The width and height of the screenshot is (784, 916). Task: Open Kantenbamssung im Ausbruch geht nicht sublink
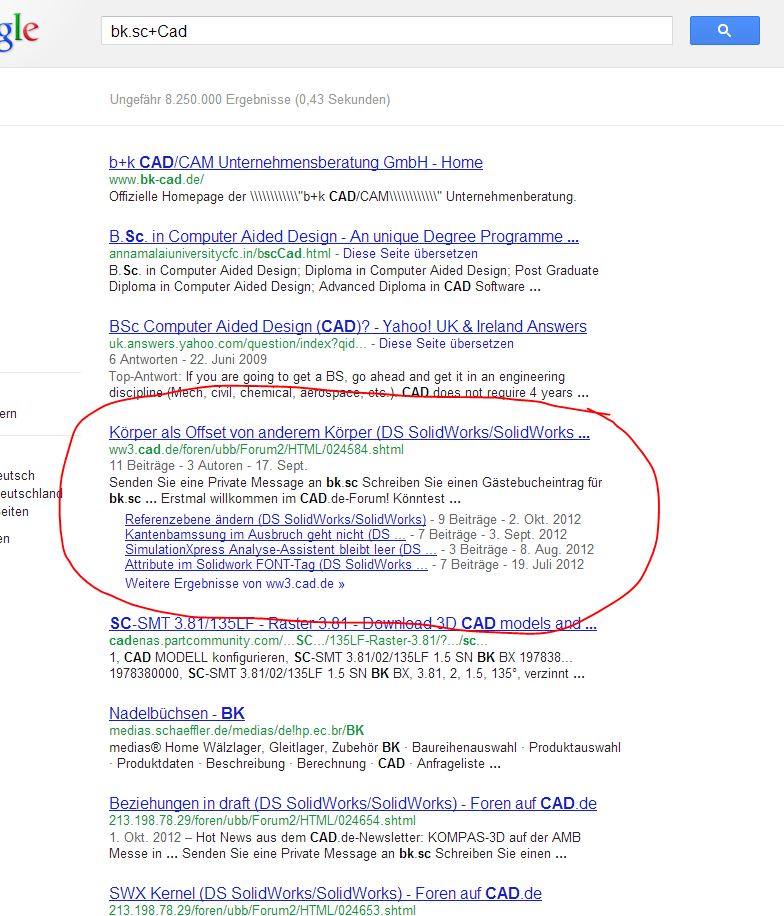click(265, 535)
